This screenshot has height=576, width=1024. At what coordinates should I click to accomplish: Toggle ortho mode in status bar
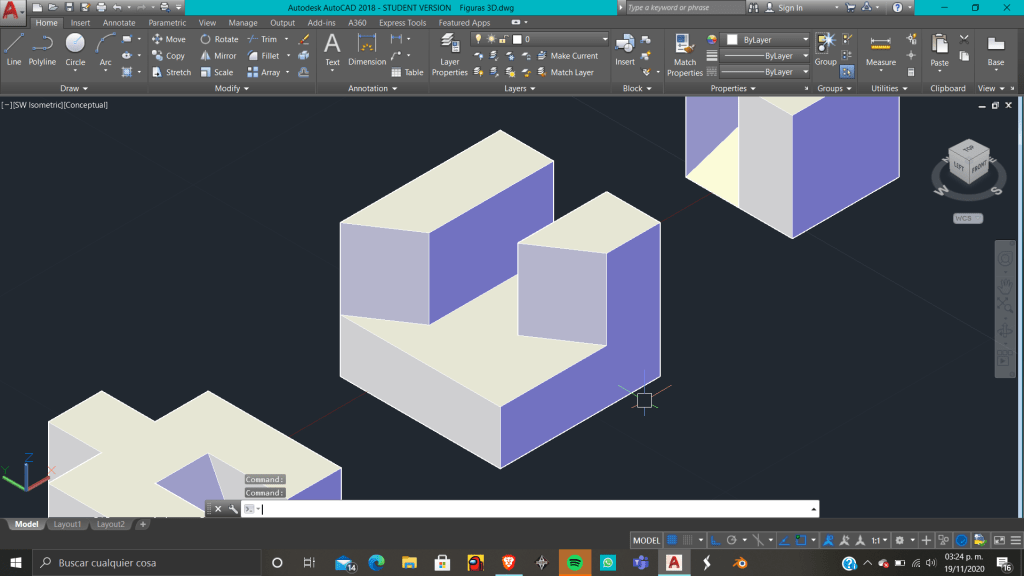[716, 540]
